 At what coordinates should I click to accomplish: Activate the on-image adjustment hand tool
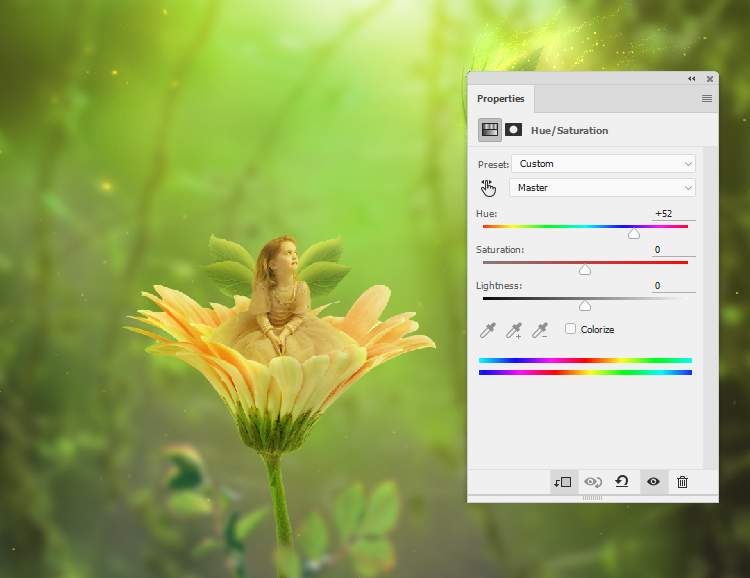488,188
